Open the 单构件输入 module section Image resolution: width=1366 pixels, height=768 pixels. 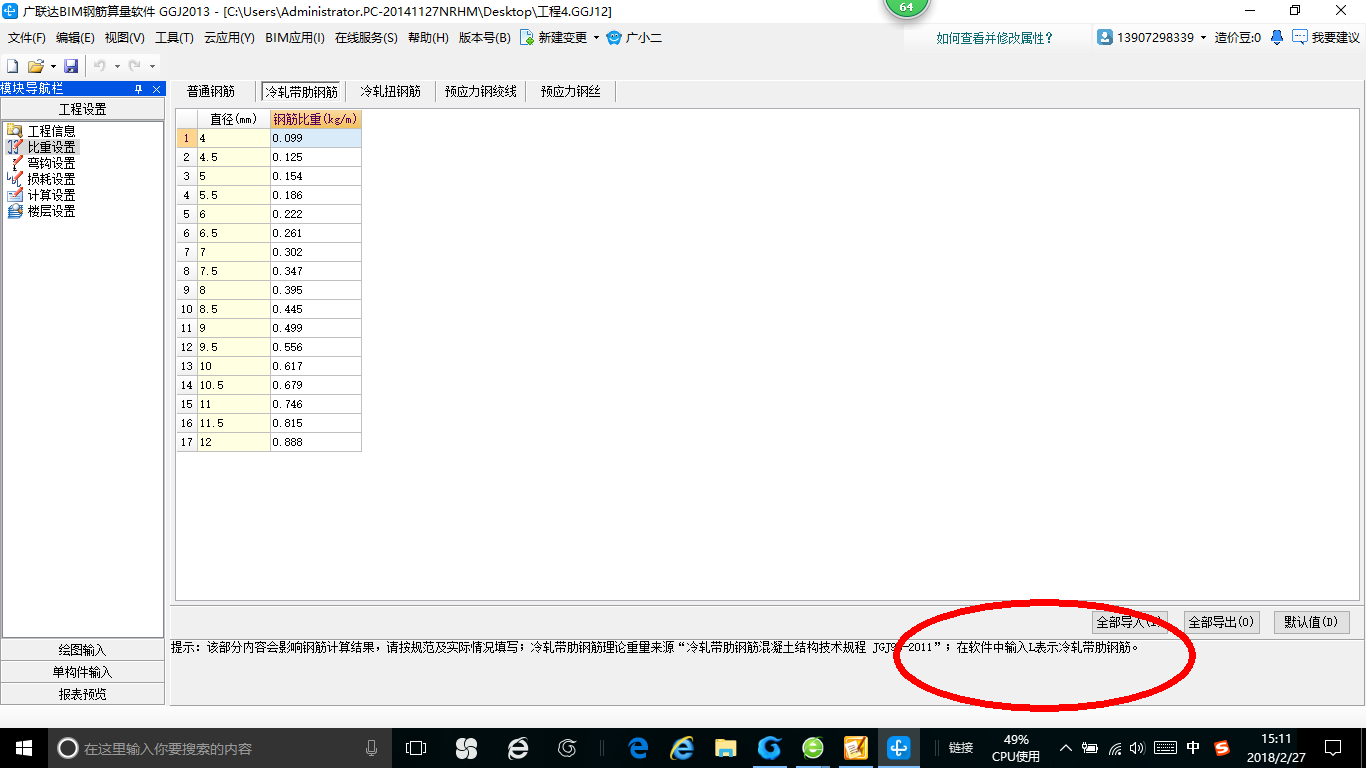pyautogui.click(x=82, y=672)
